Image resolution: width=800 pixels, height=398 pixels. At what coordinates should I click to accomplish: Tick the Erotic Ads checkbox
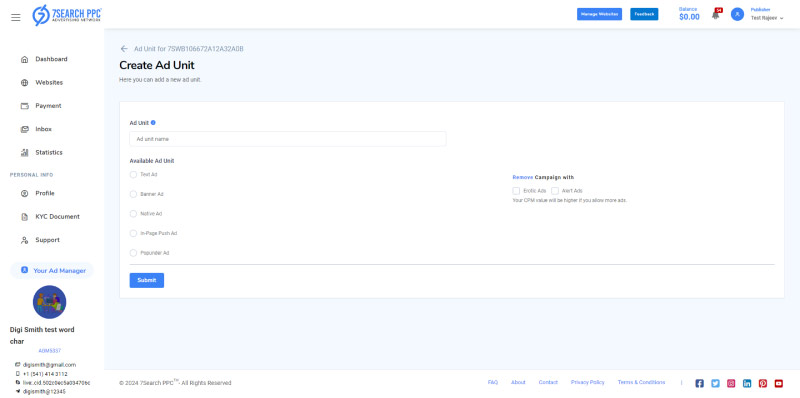516,190
